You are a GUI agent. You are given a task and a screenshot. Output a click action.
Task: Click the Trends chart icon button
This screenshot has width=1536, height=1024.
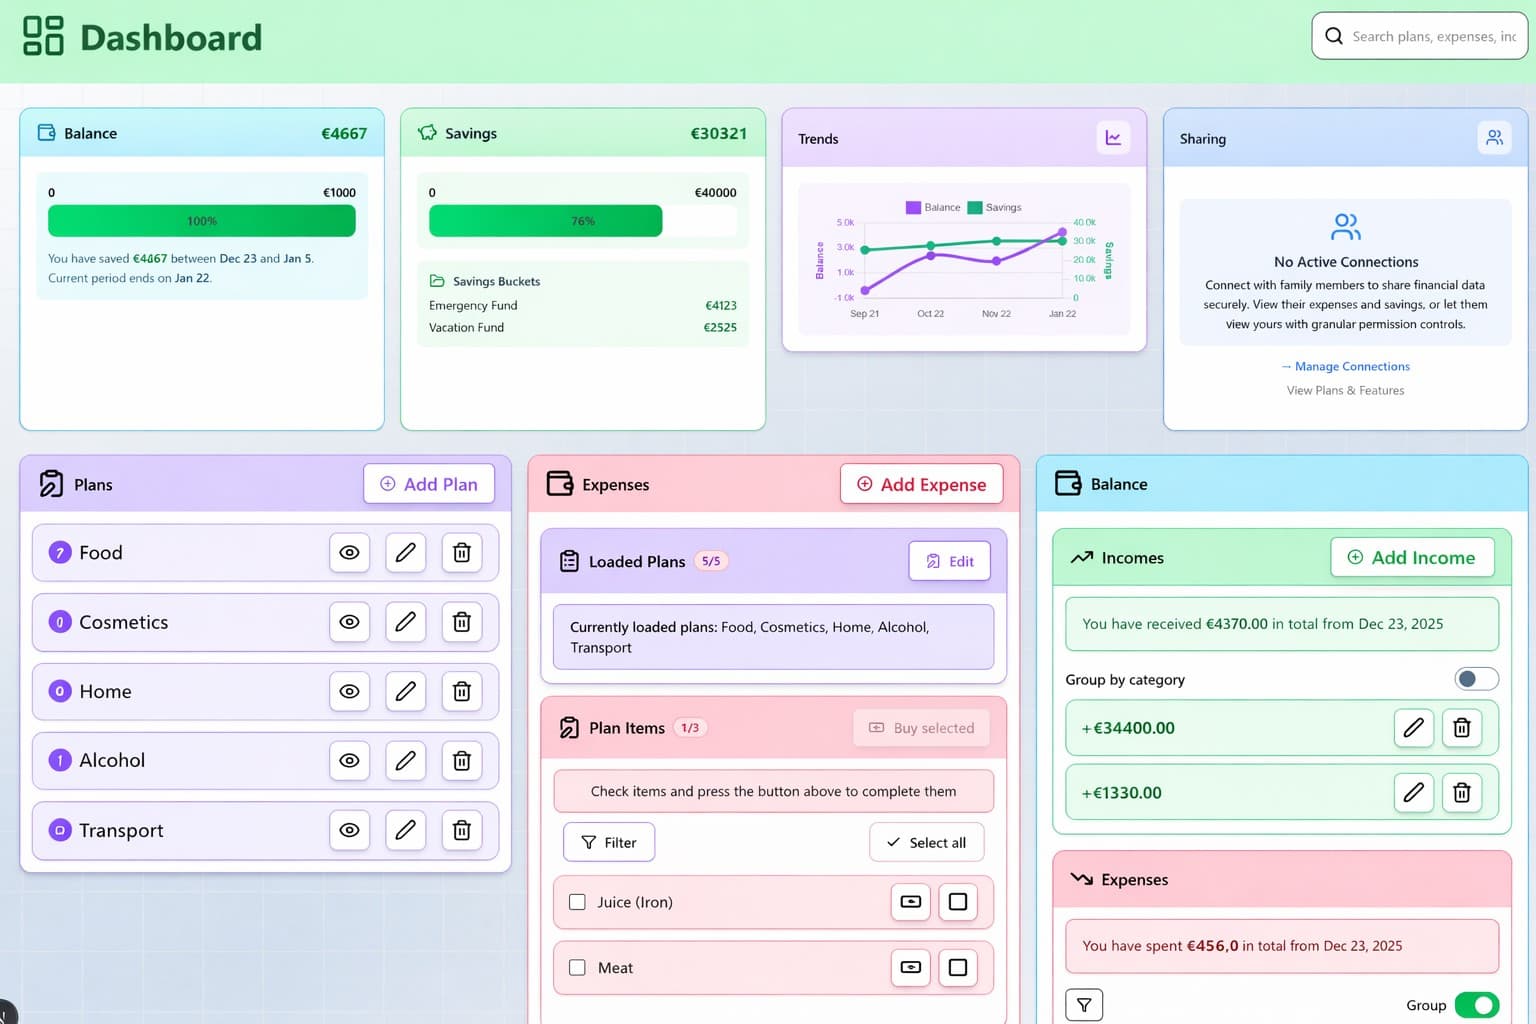pyautogui.click(x=1113, y=138)
